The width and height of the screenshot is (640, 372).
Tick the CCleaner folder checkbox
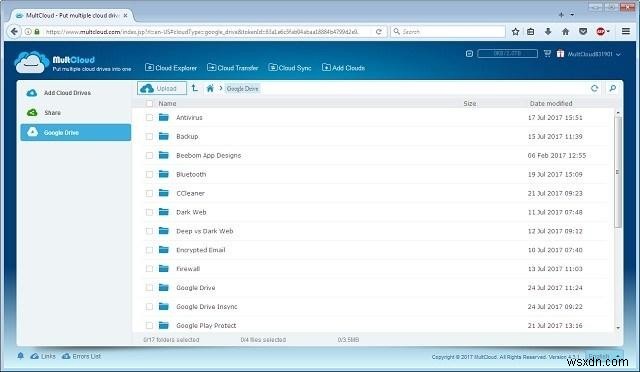click(149, 193)
